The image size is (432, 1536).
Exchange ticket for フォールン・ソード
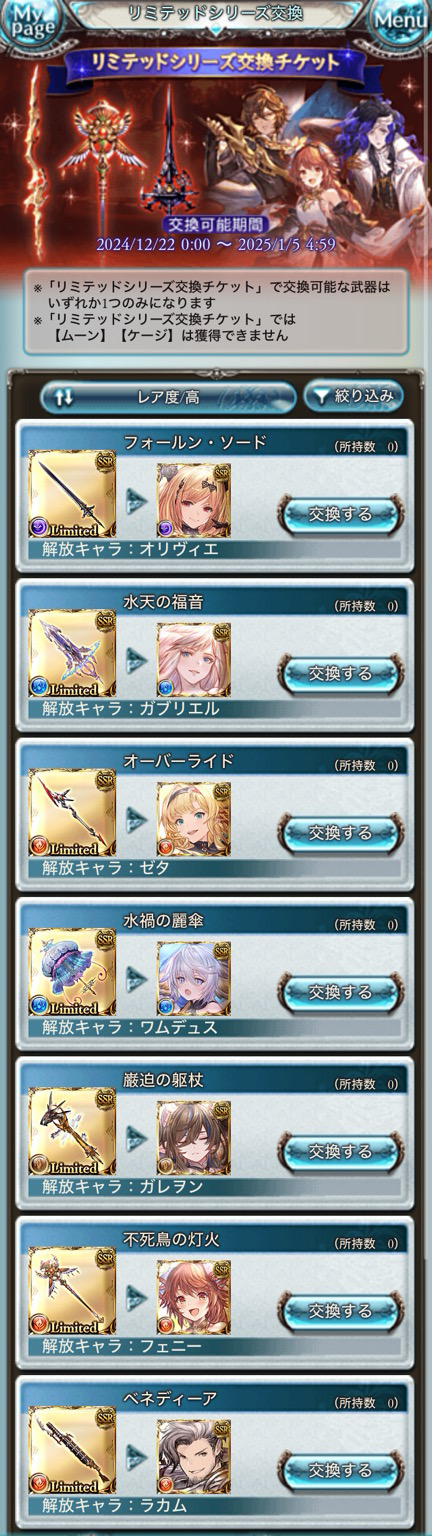click(x=340, y=514)
